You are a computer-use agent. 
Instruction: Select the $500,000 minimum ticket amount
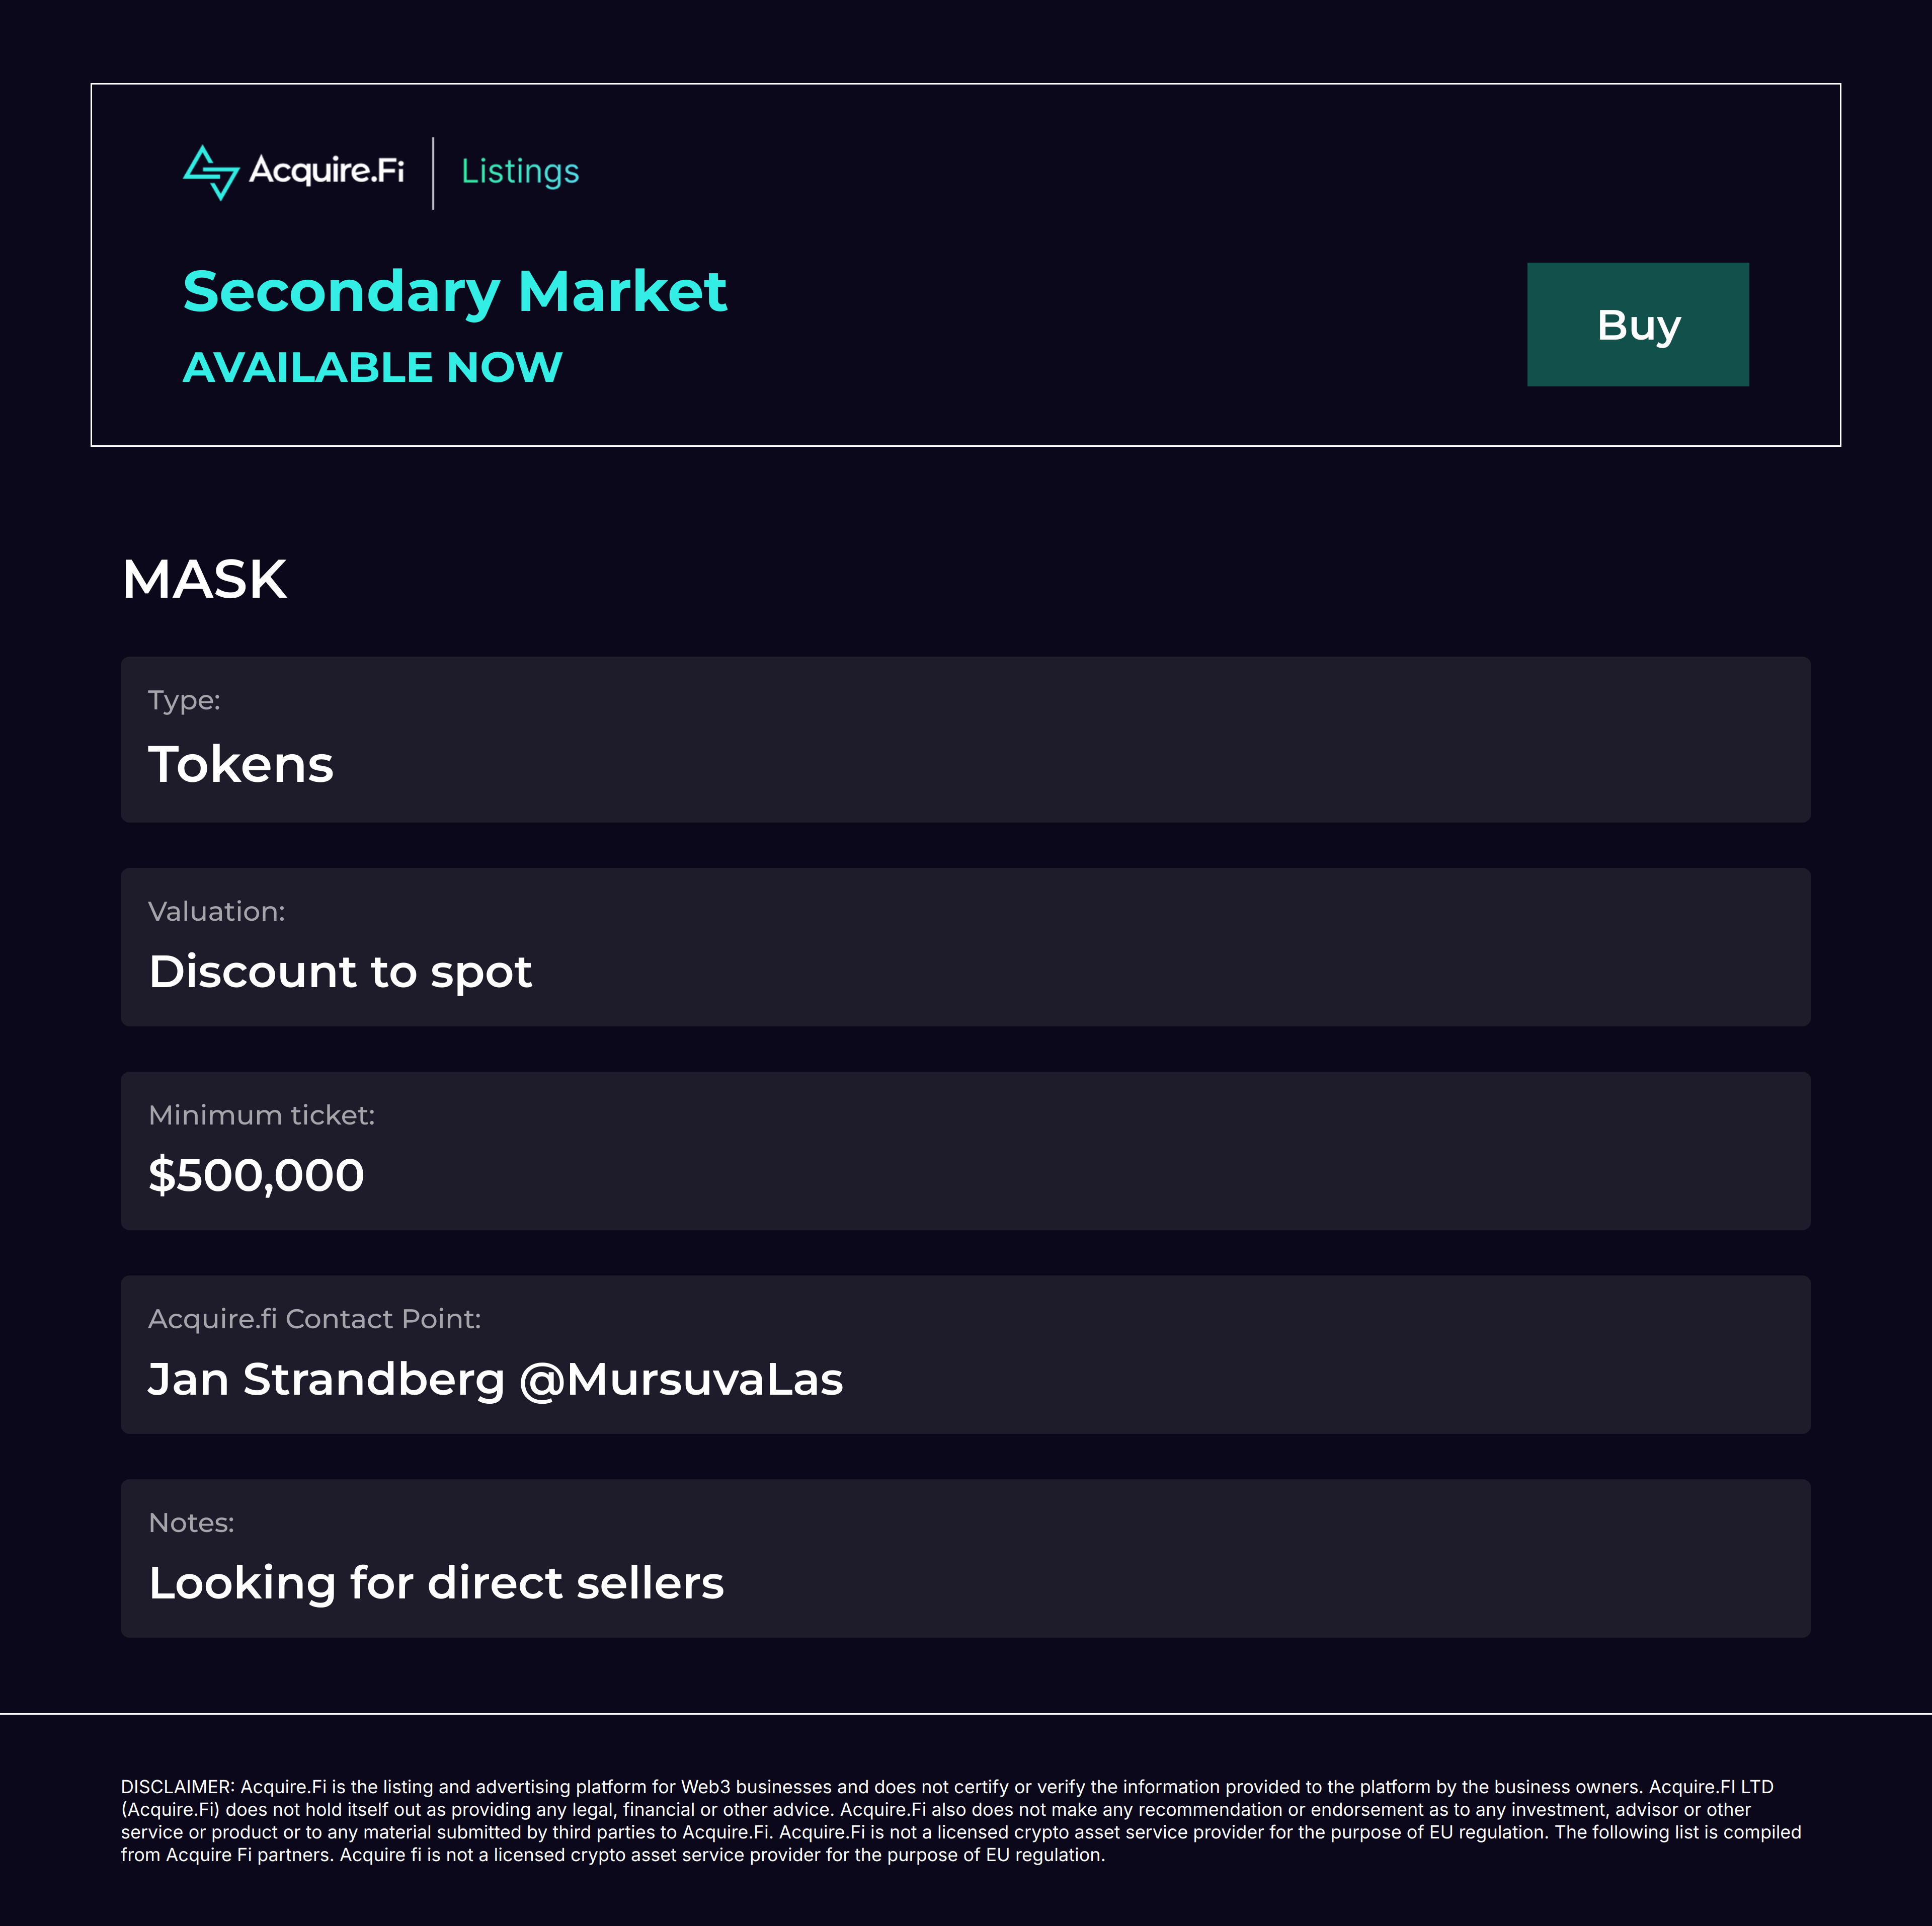click(256, 1176)
